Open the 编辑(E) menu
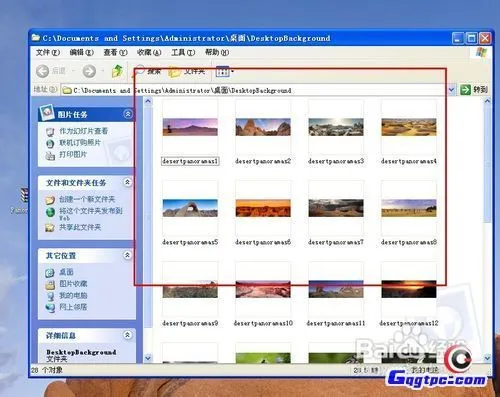 pos(82,53)
